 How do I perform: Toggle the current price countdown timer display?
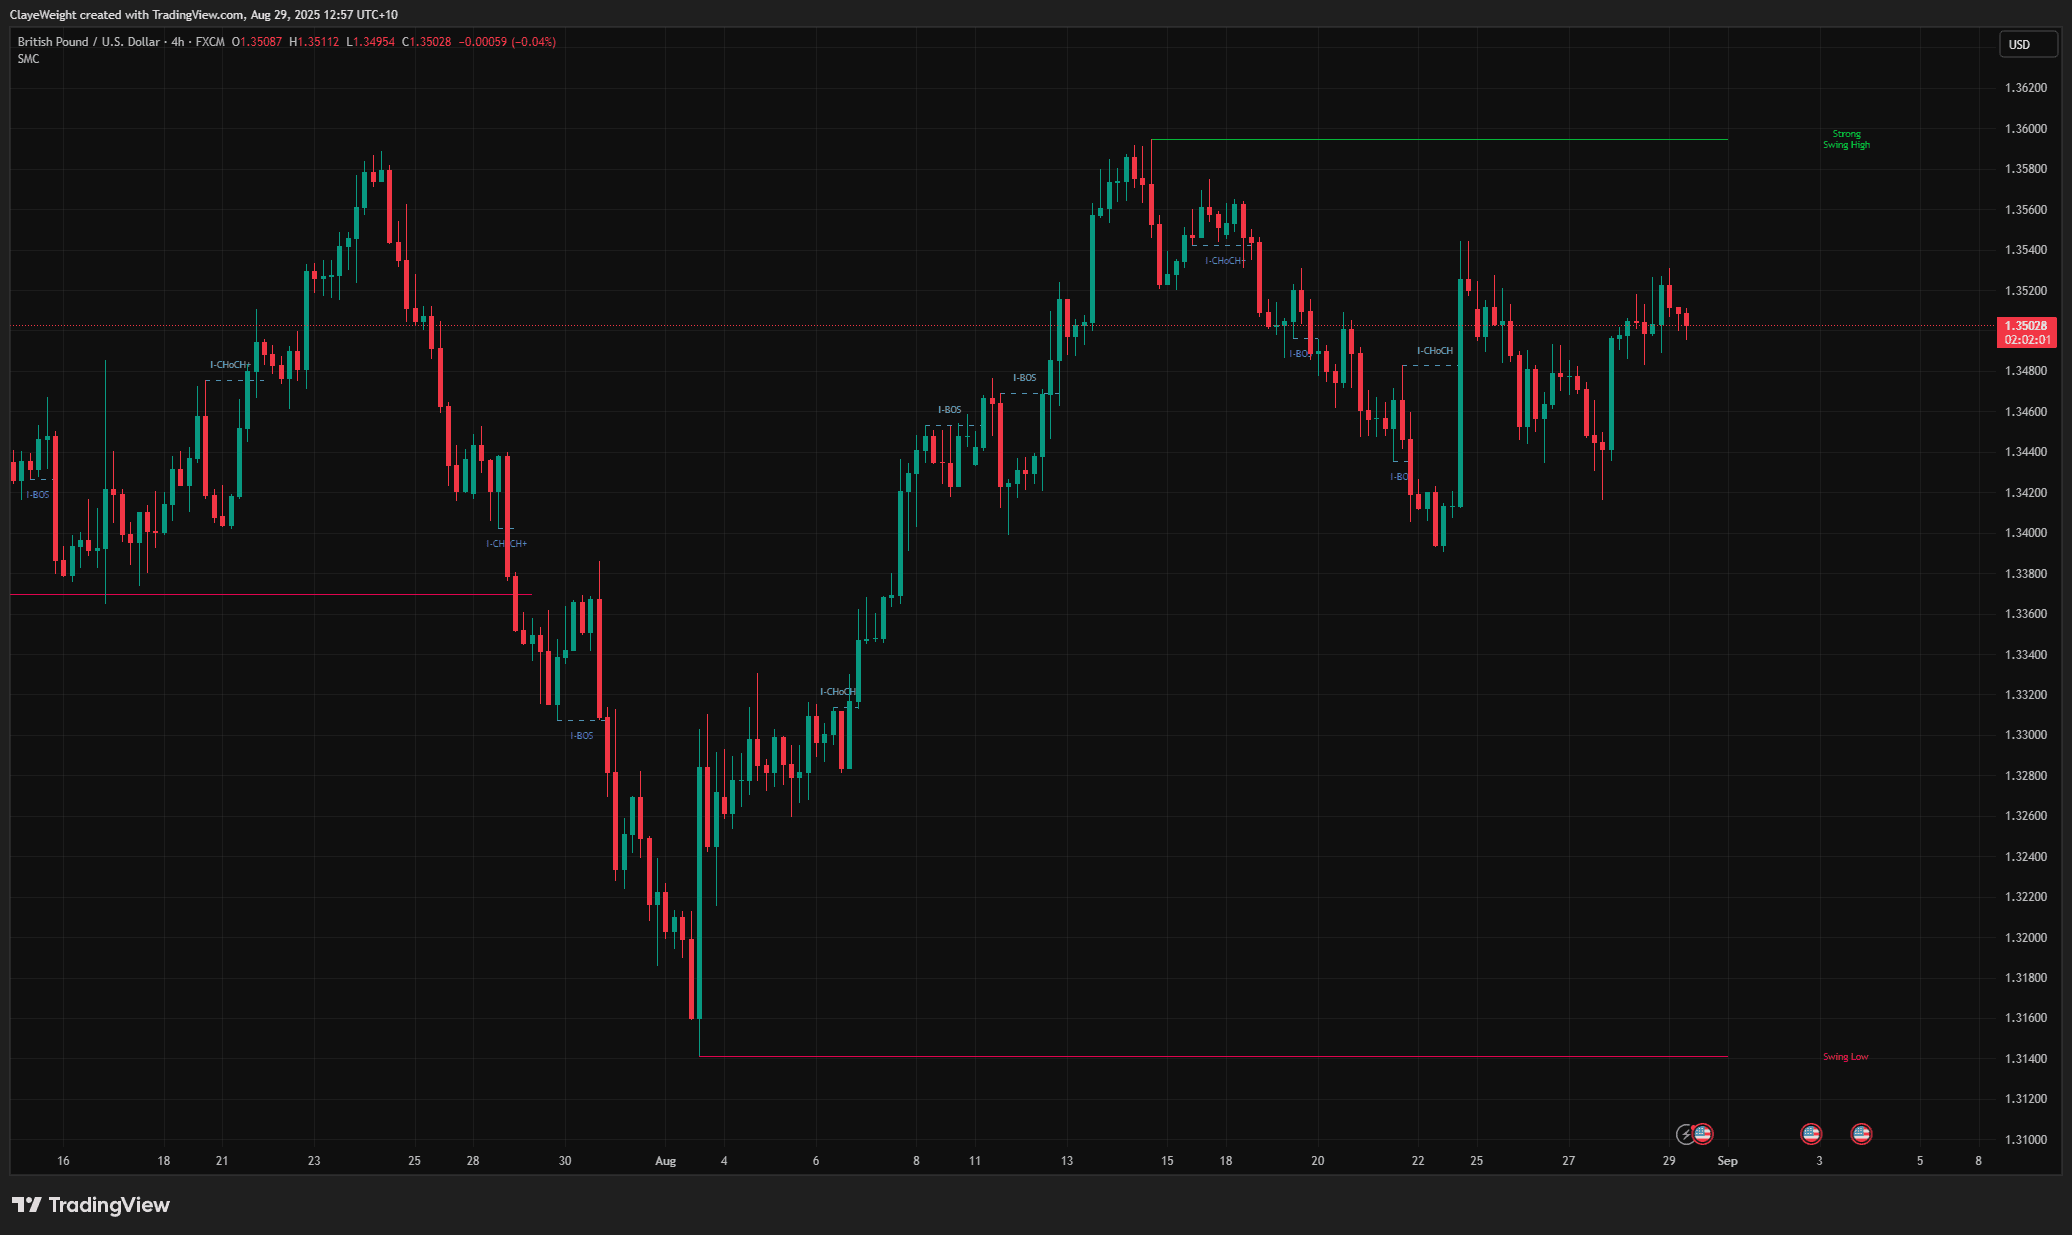2026,339
